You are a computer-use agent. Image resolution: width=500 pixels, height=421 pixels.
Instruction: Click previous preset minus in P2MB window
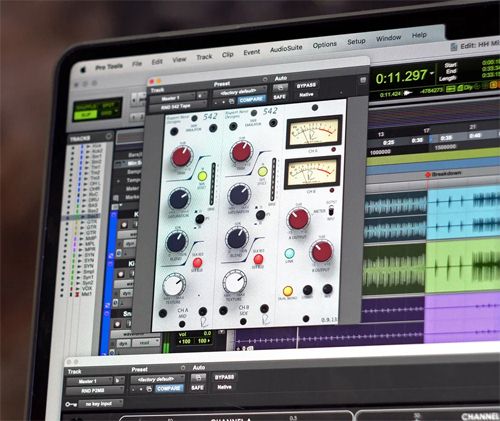pos(134,389)
